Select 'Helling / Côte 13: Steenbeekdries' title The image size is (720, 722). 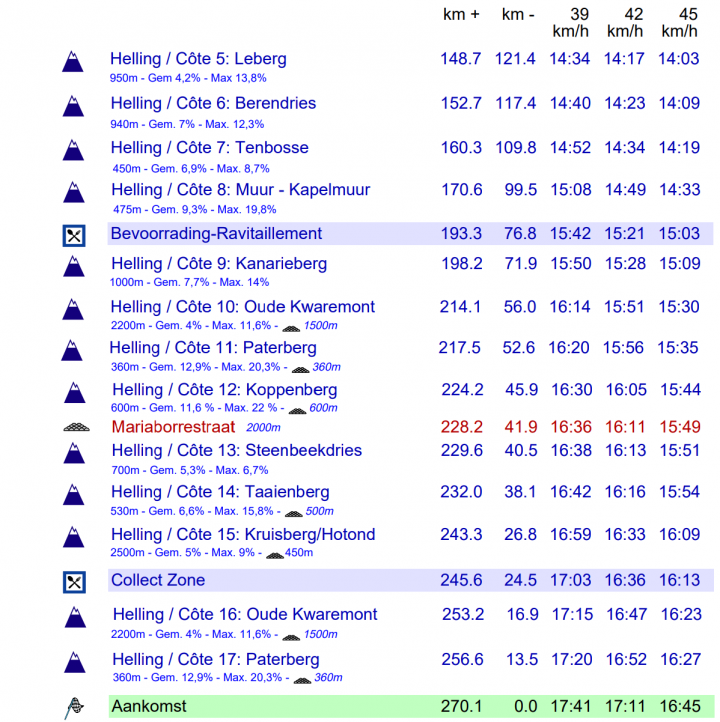point(237,450)
